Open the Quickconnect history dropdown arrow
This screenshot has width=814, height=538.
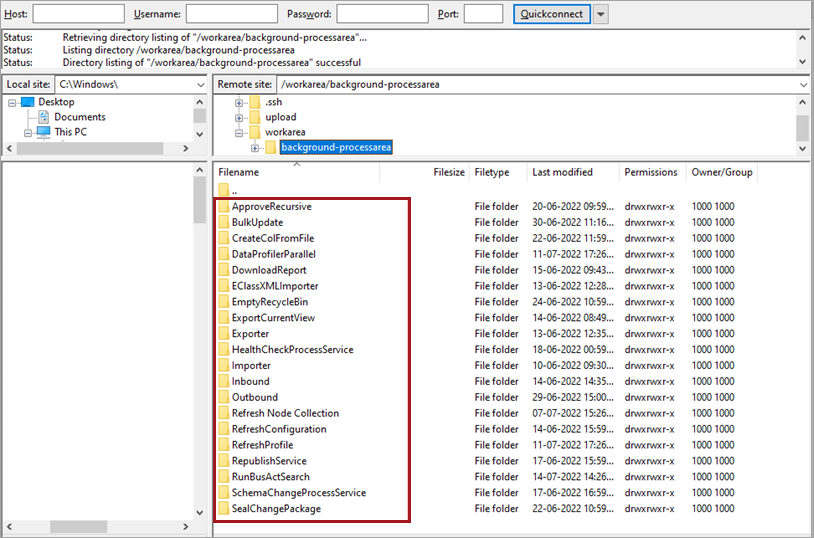(600, 14)
